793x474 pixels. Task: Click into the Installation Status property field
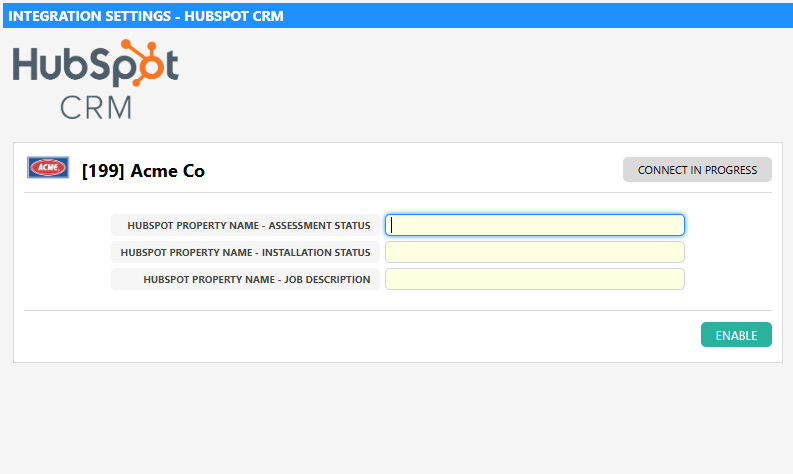534,252
